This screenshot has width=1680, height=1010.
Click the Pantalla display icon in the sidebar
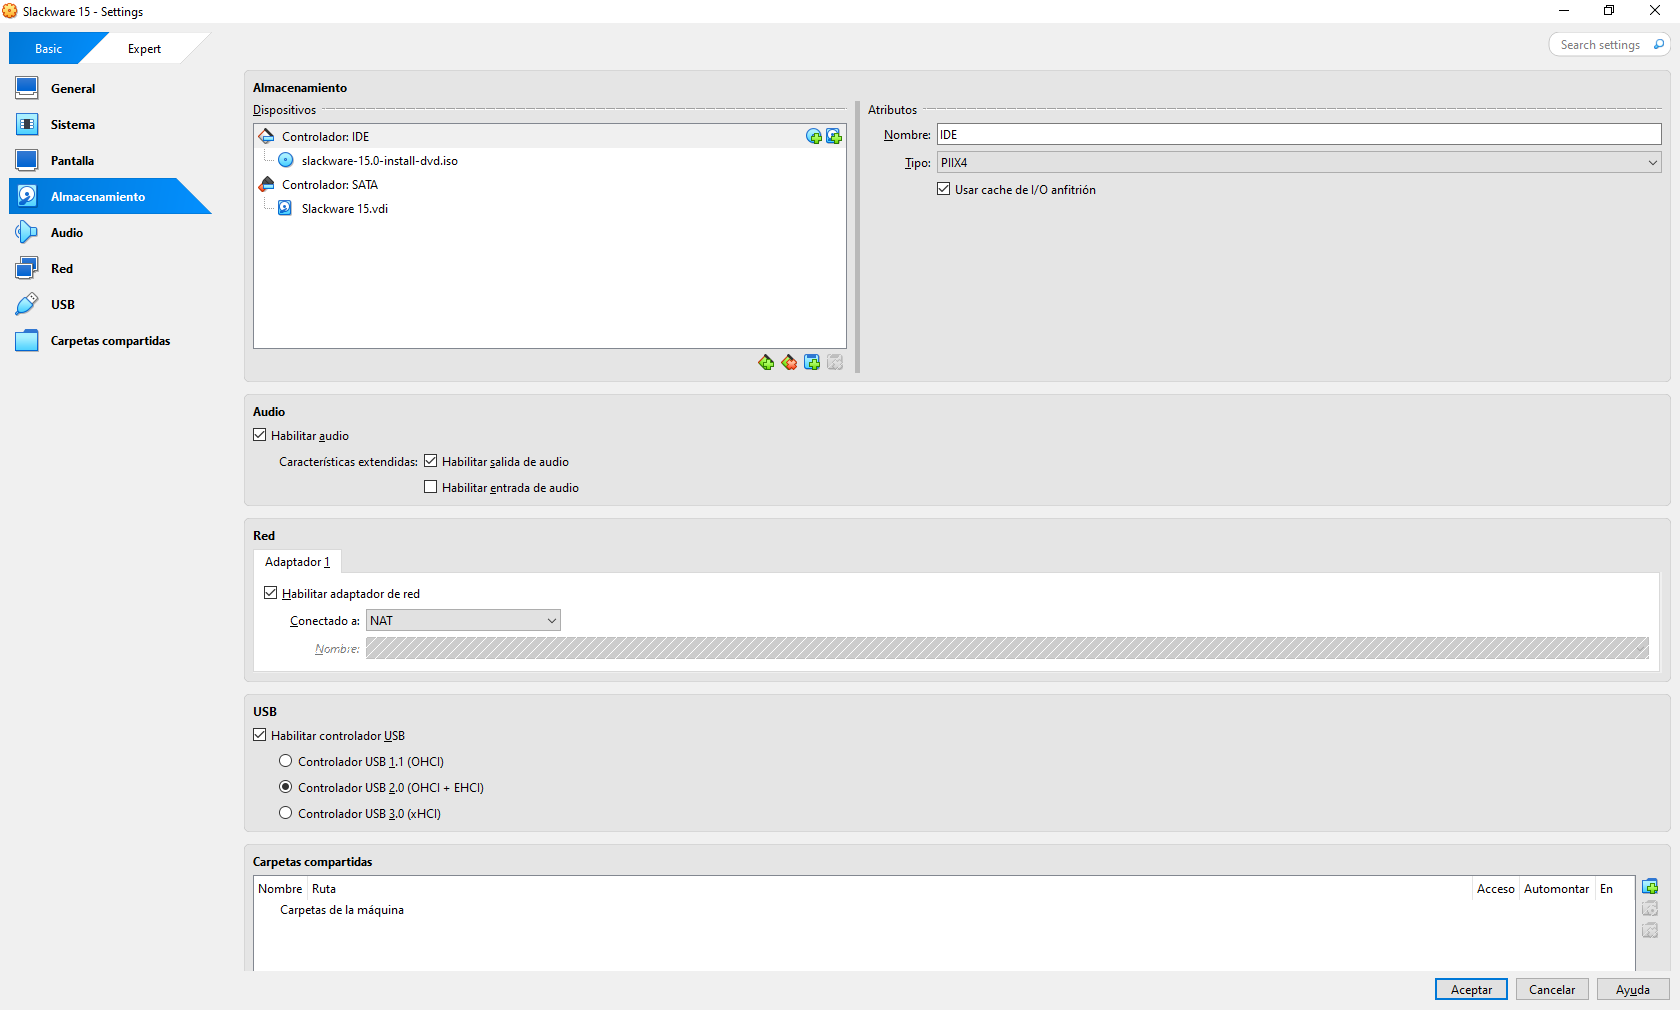(x=27, y=160)
